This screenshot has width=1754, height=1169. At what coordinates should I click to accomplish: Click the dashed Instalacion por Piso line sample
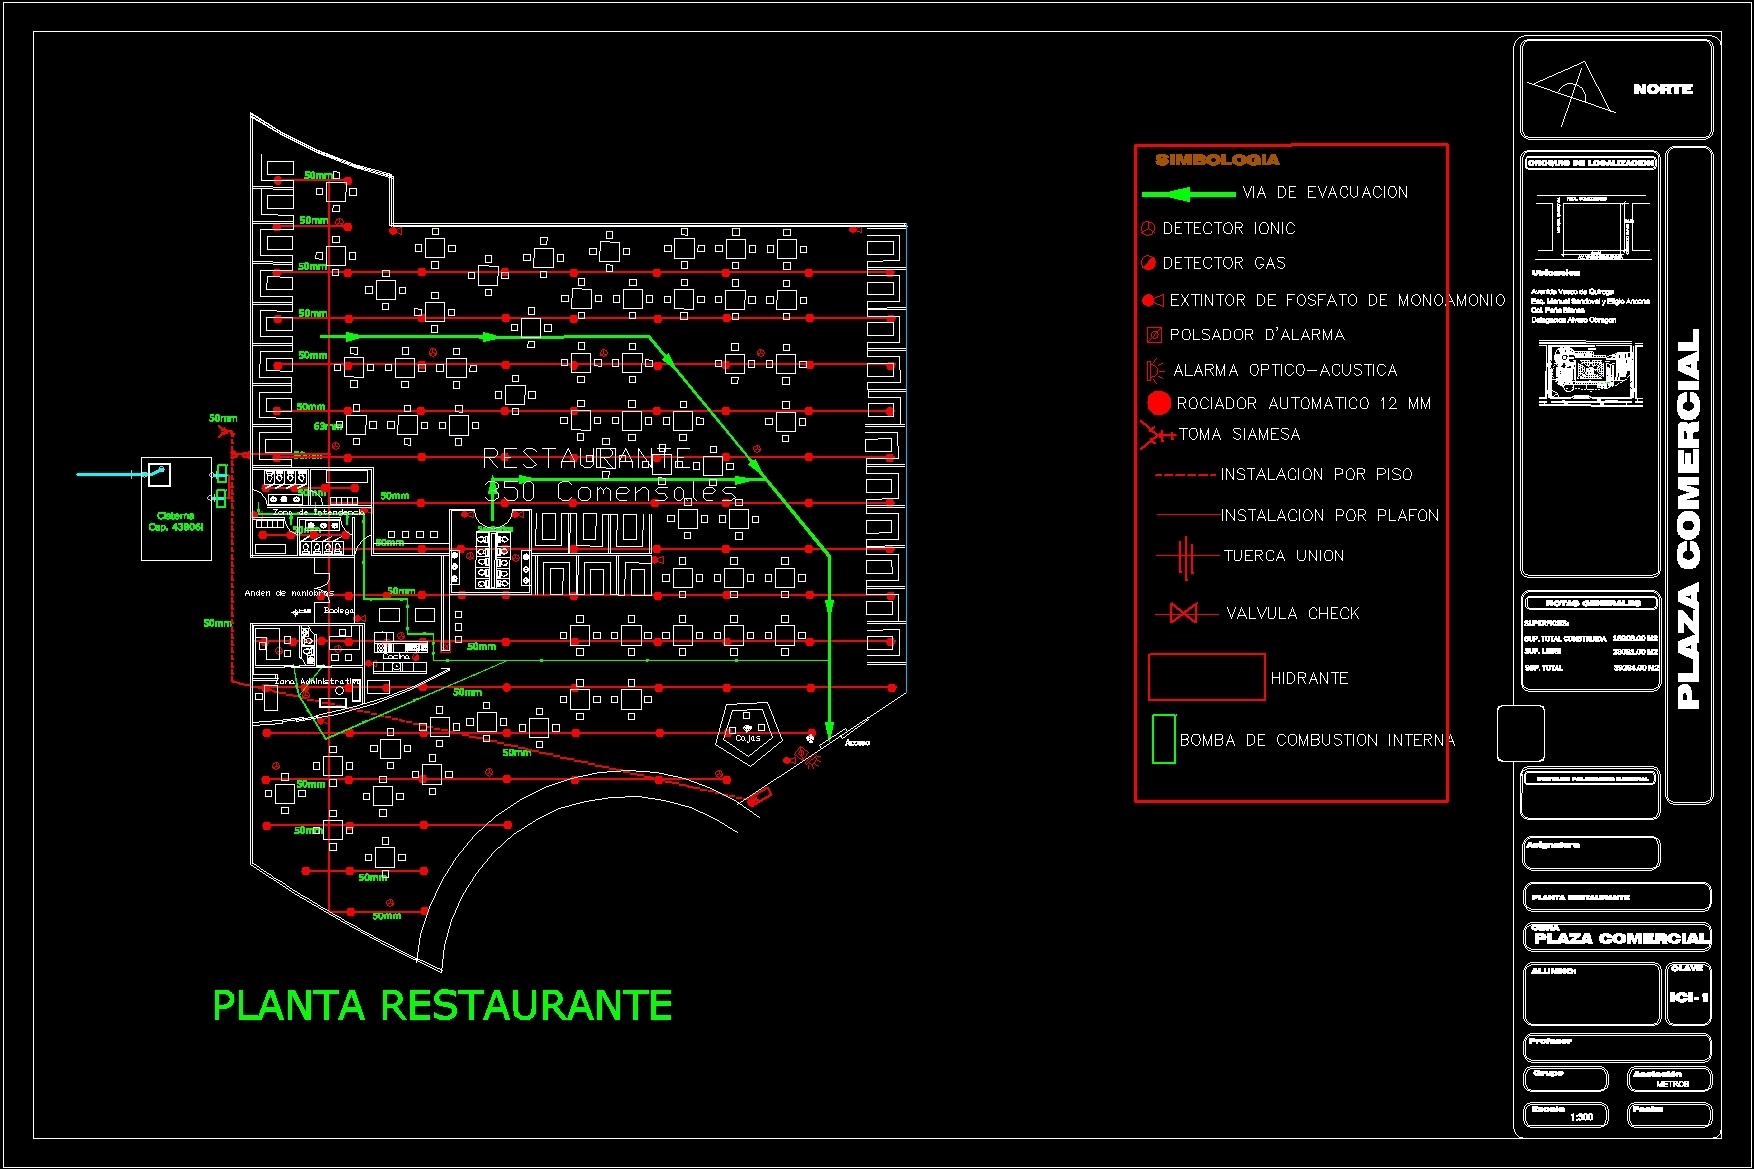click(x=1185, y=475)
